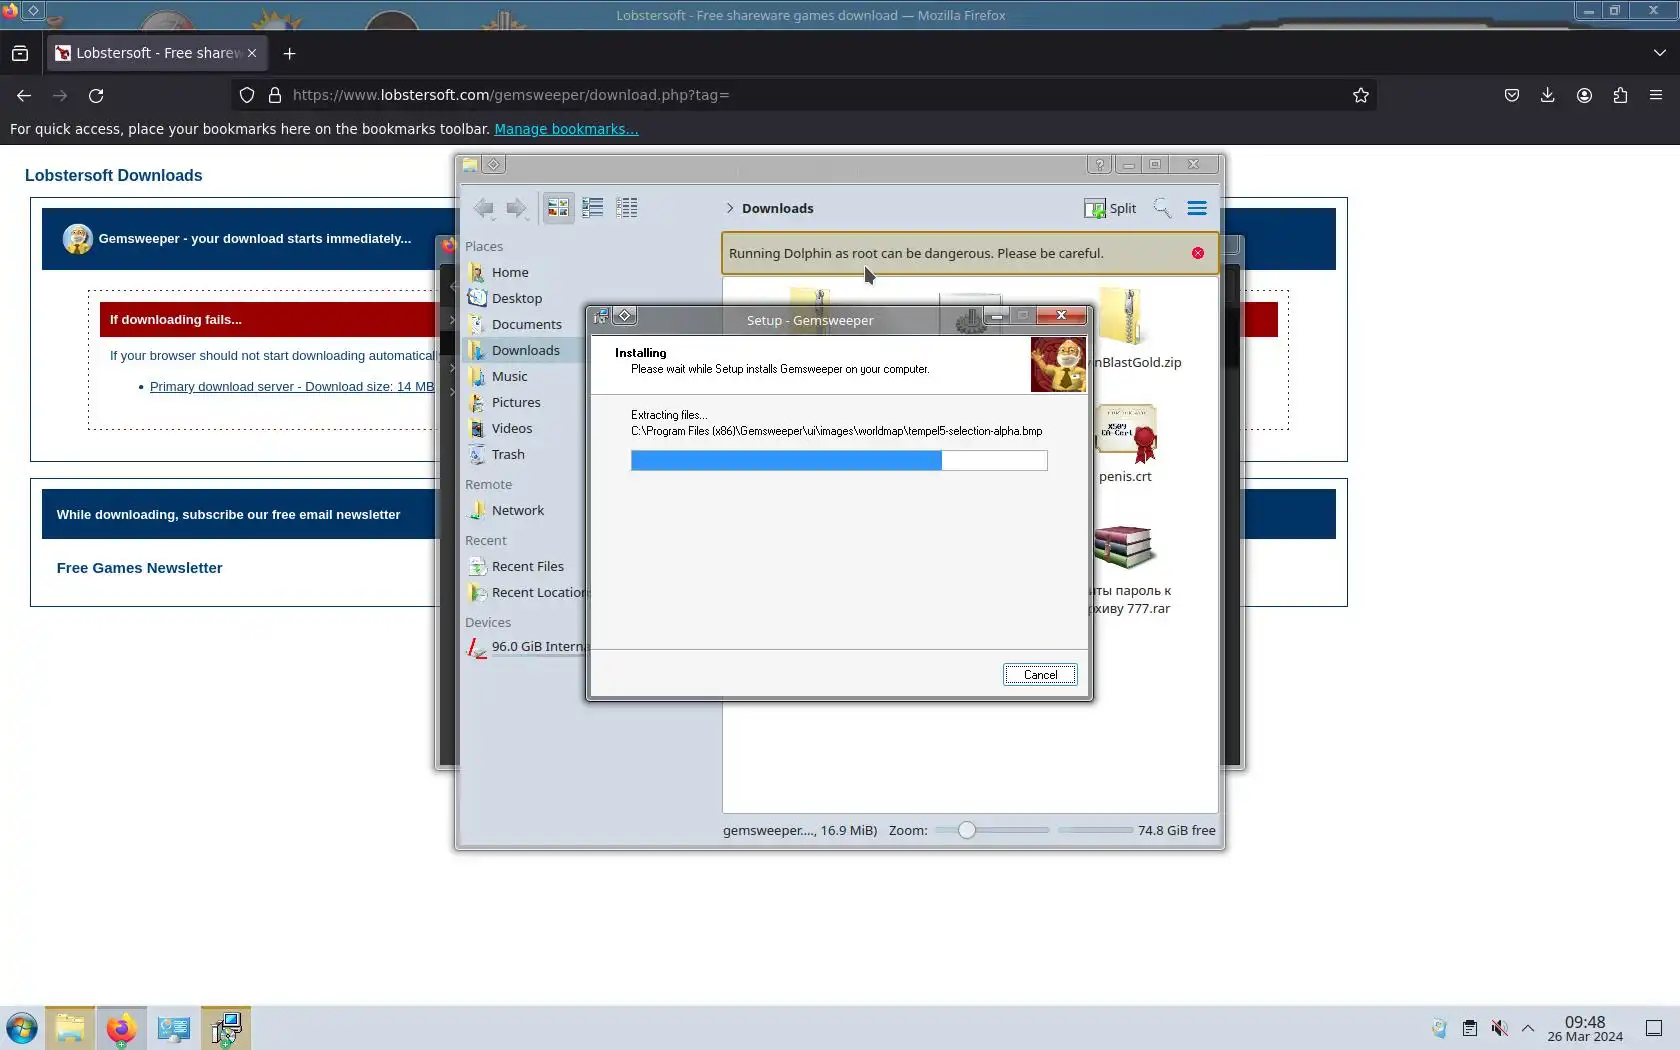
Task: Click the Firefox forward arrow
Action: (60, 95)
